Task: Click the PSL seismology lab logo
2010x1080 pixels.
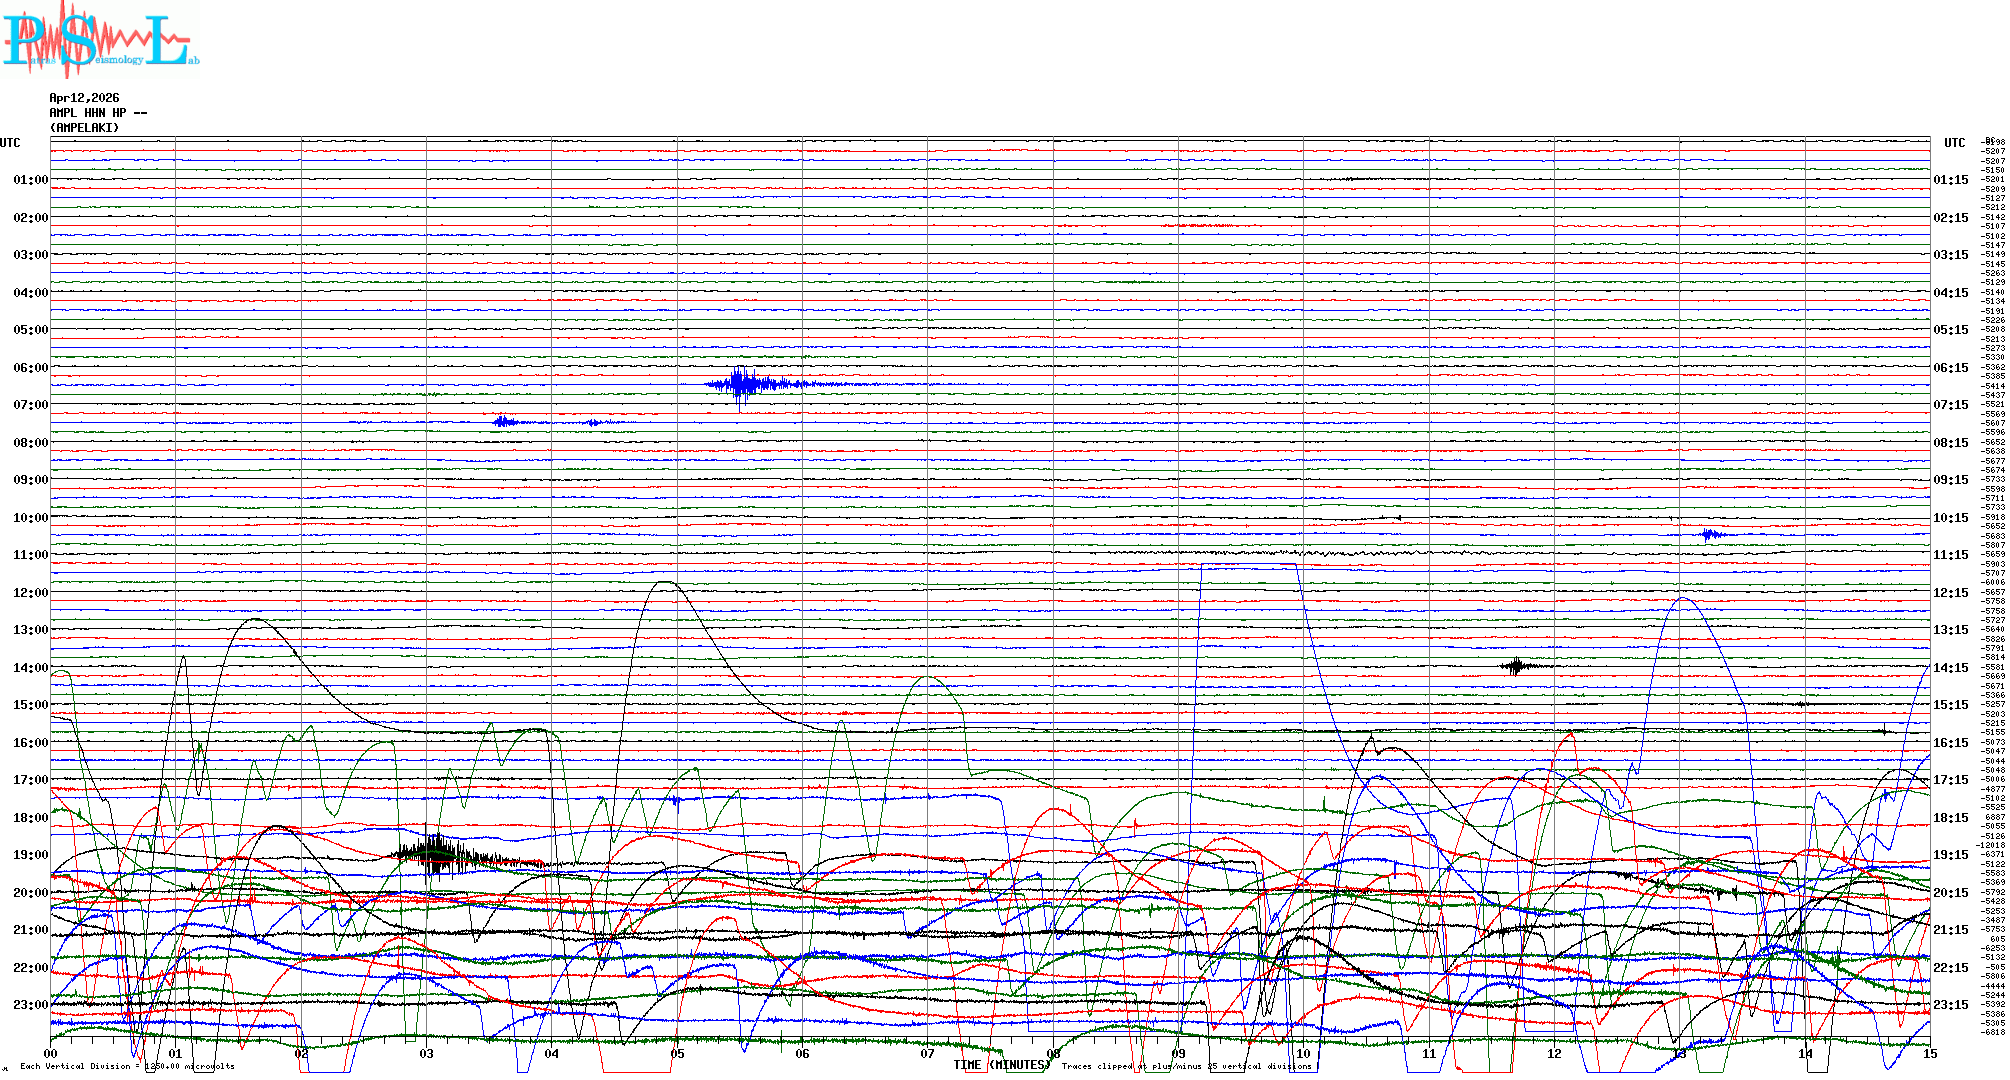Action: [x=100, y=40]
